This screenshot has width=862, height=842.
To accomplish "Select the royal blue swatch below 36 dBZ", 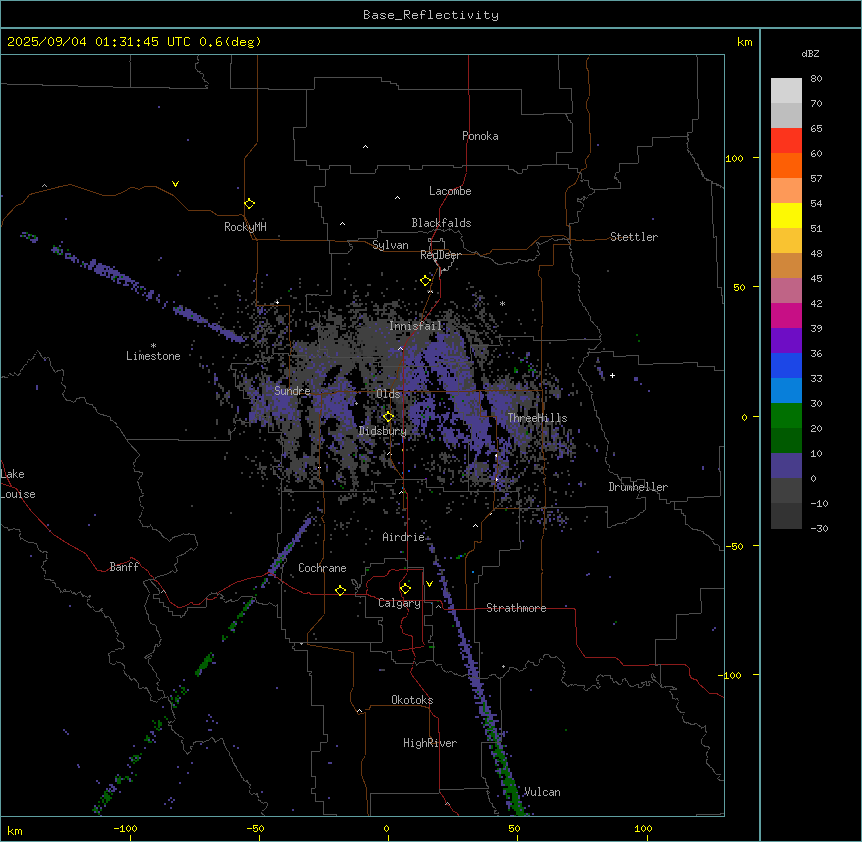I will coord(786,365).
